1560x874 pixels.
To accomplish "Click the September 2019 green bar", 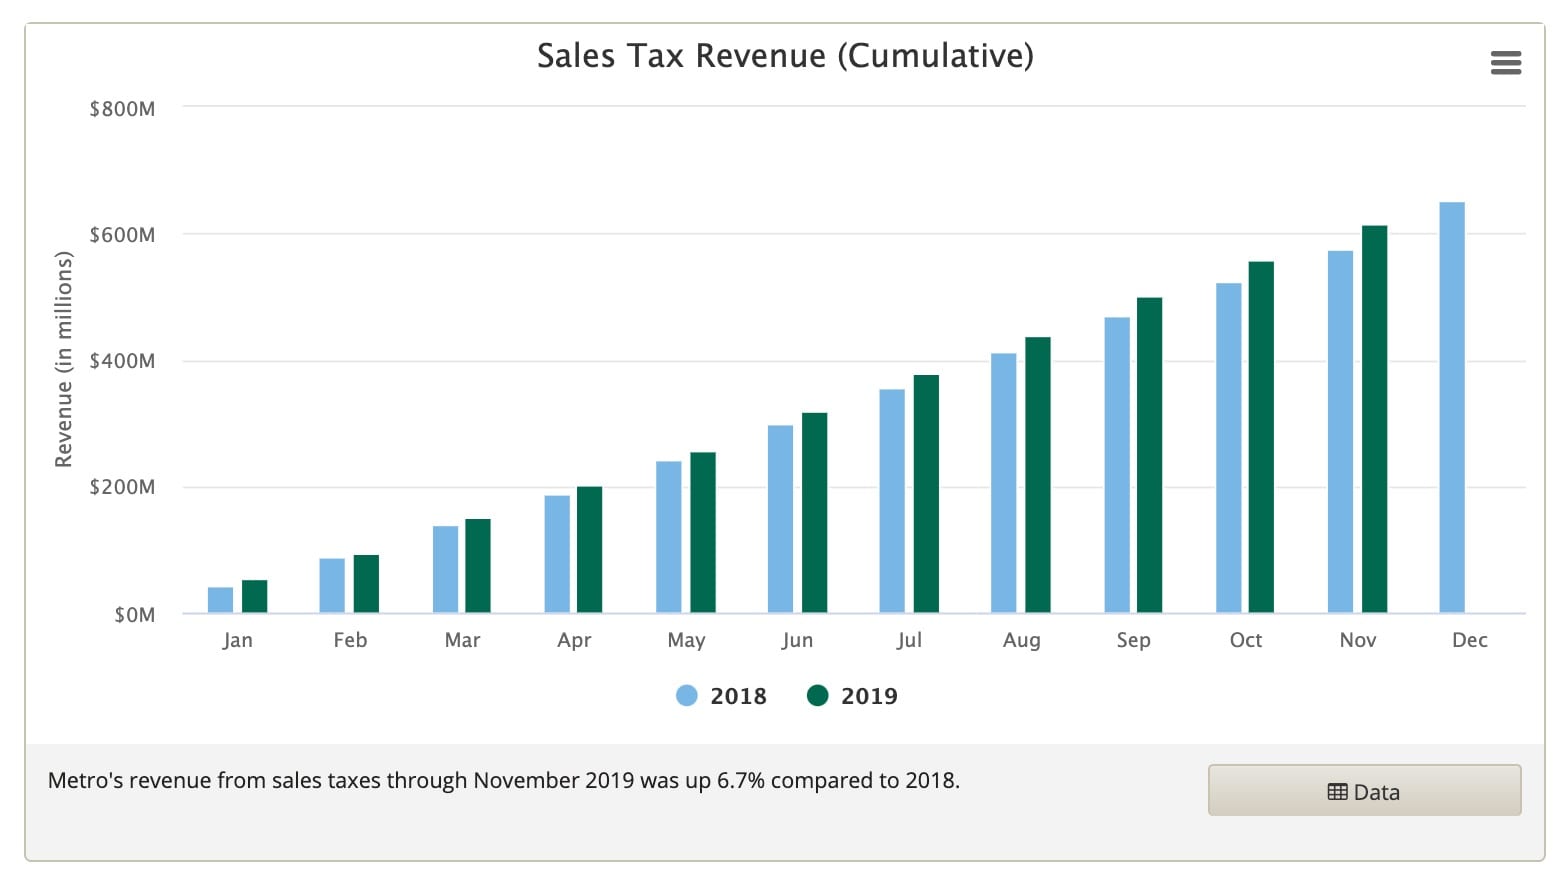I will click(x=1149, y=455).
